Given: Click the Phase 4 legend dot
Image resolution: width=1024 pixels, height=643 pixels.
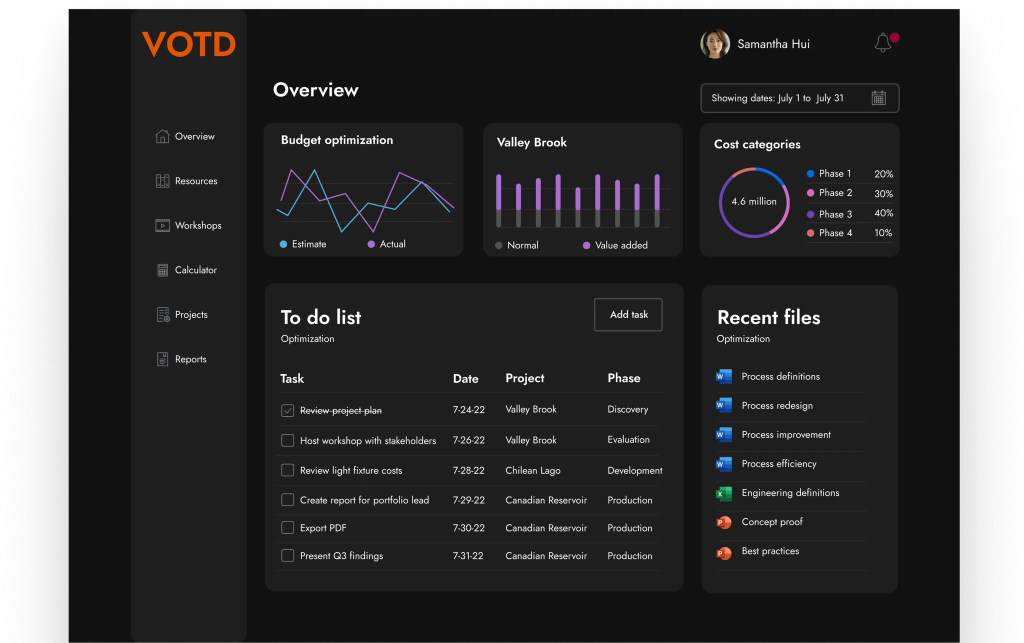Looking at the screenshot, I should point(810,233).
